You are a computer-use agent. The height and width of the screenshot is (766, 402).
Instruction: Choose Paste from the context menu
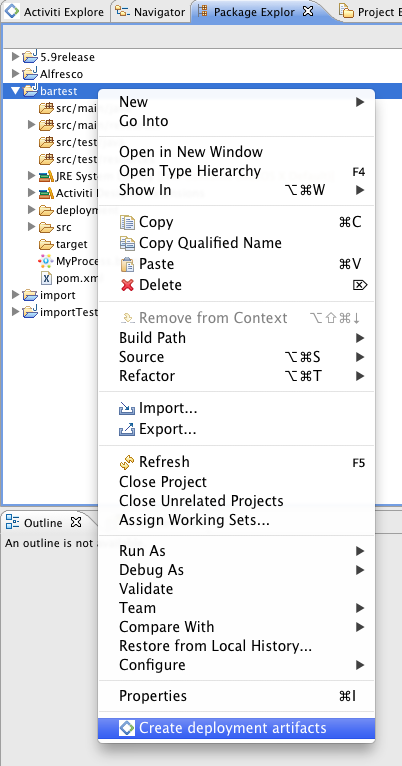click(236, 264)
